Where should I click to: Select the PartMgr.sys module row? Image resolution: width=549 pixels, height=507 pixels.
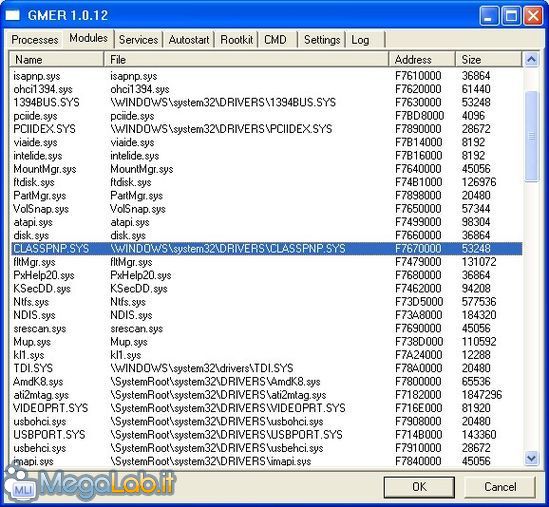pos(267,196)
